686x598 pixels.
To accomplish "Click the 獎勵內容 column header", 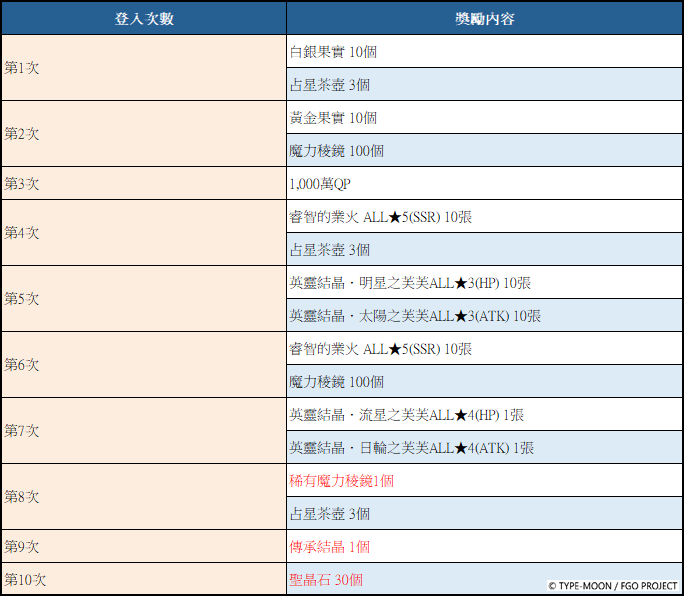I will [x=484, y=18].
